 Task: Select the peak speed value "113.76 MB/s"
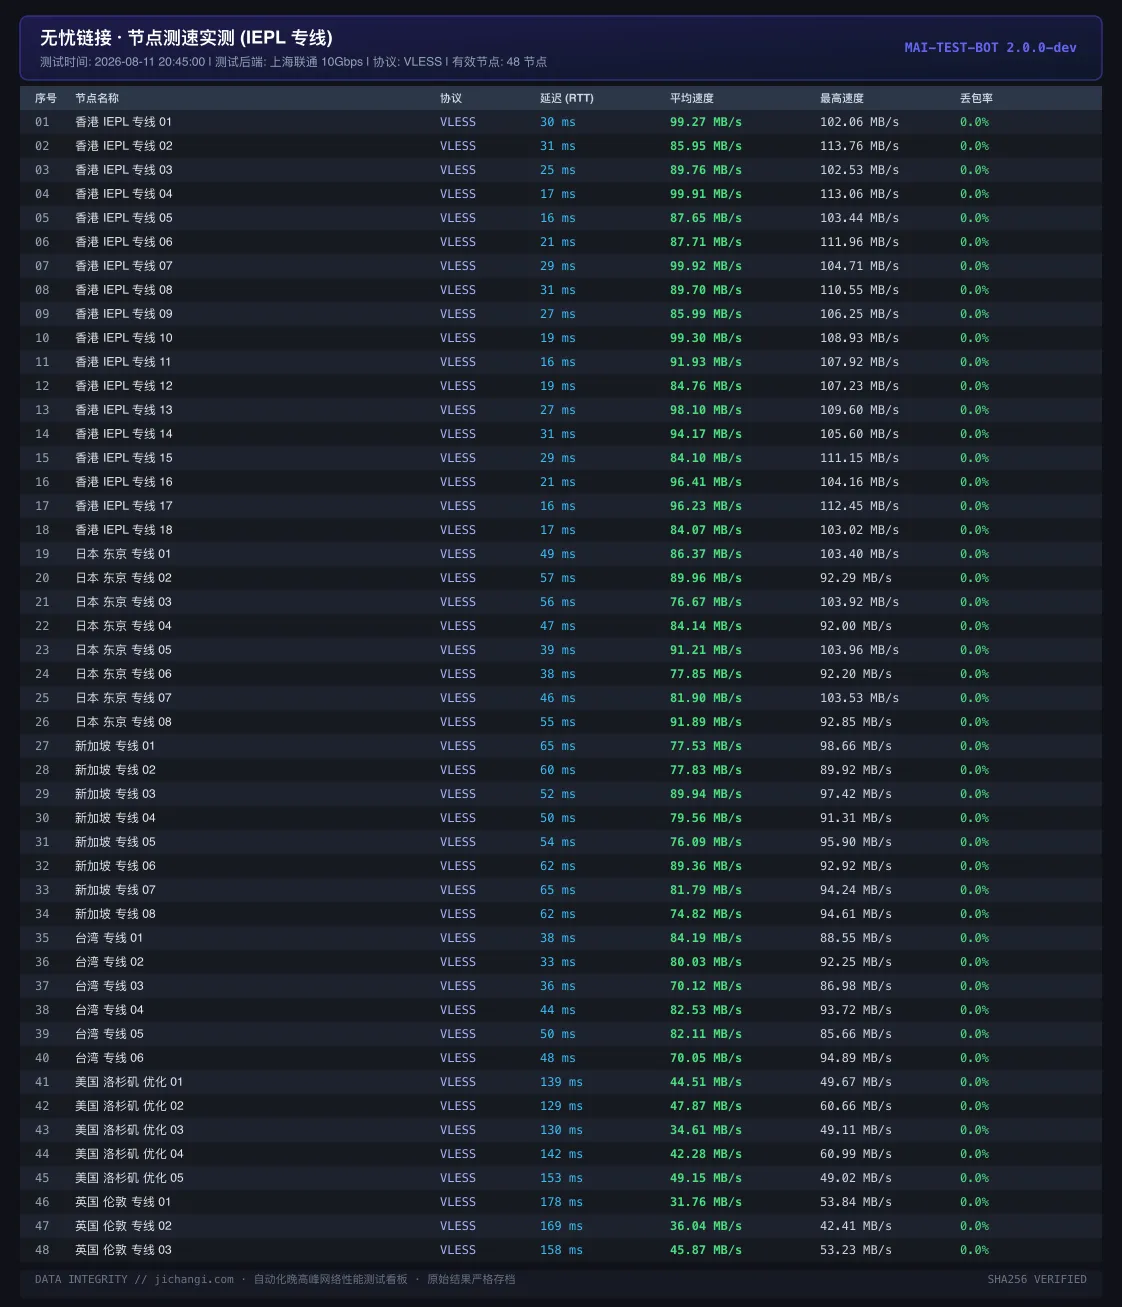859,146
